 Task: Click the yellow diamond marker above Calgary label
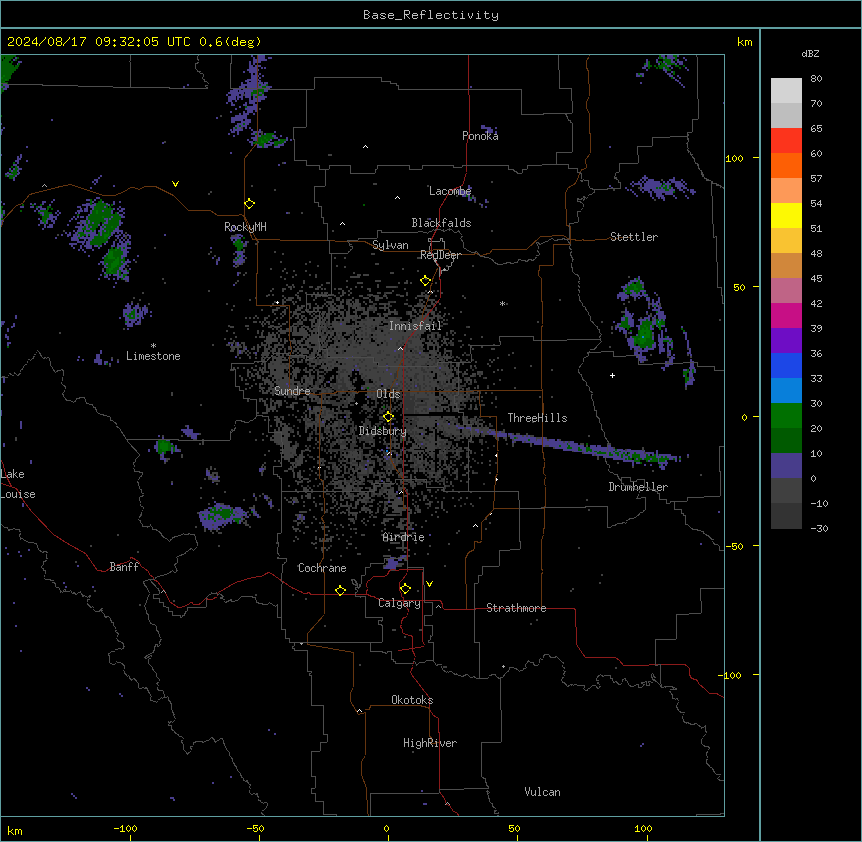coord(405,589)
